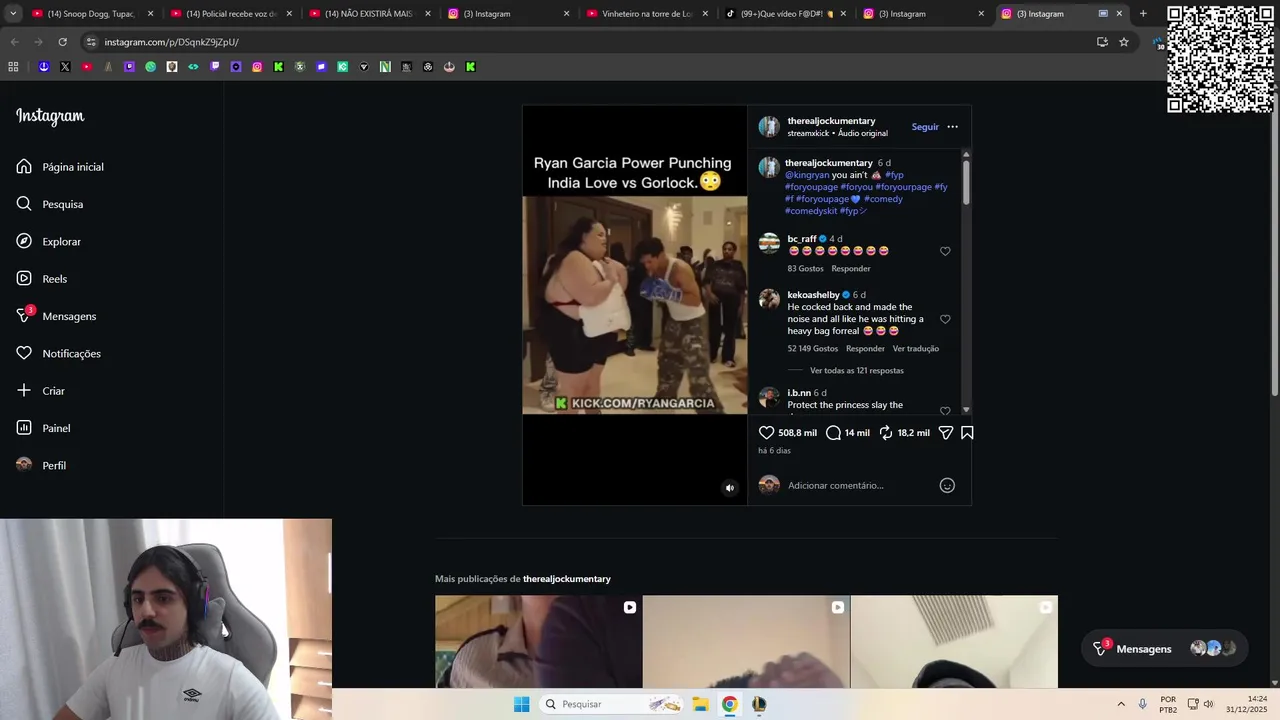Image resolution: width=1280 pixels, height=720 pixels.
Task: Open Painel dashboard in sidebar
Action: [x=43, y=428]
